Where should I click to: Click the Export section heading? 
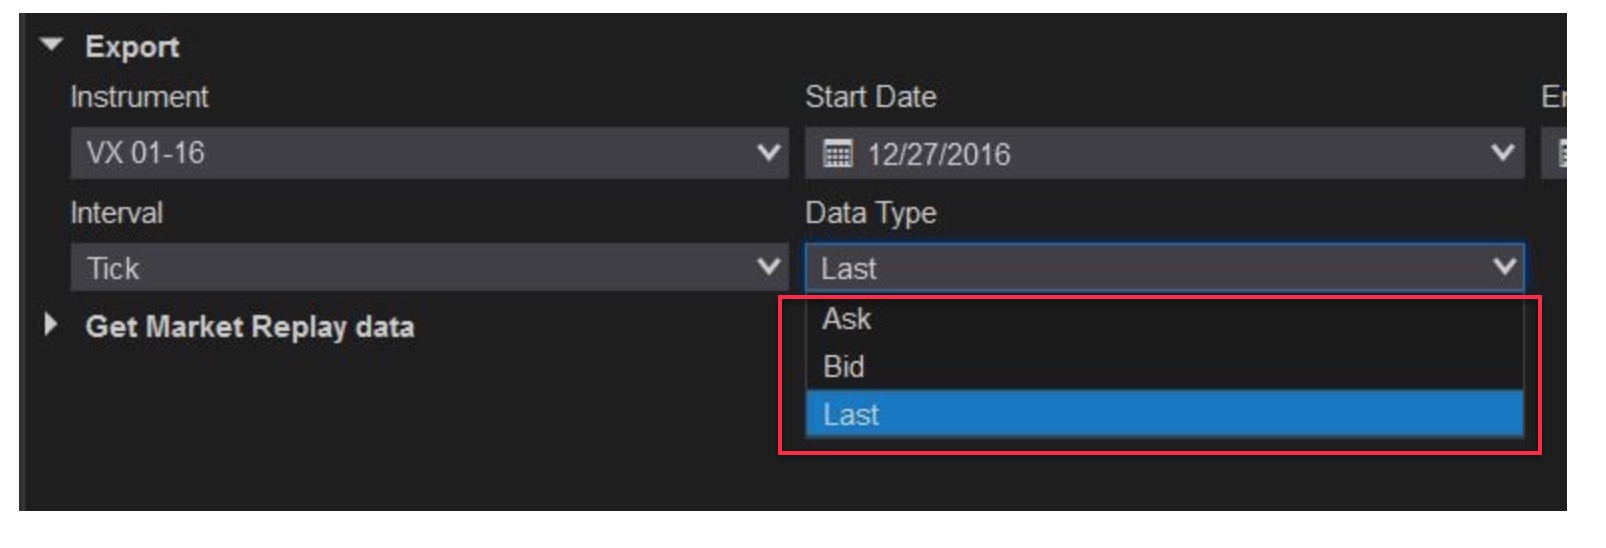click(x=132, y=46)
